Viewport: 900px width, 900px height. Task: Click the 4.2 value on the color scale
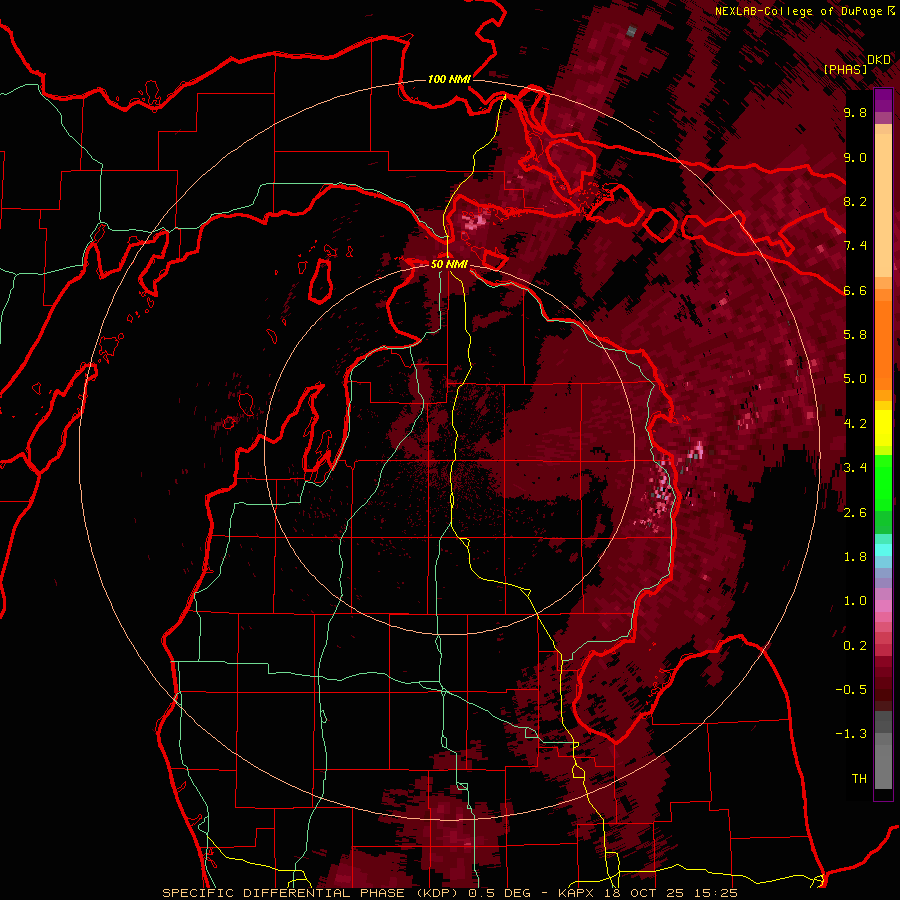855,424
